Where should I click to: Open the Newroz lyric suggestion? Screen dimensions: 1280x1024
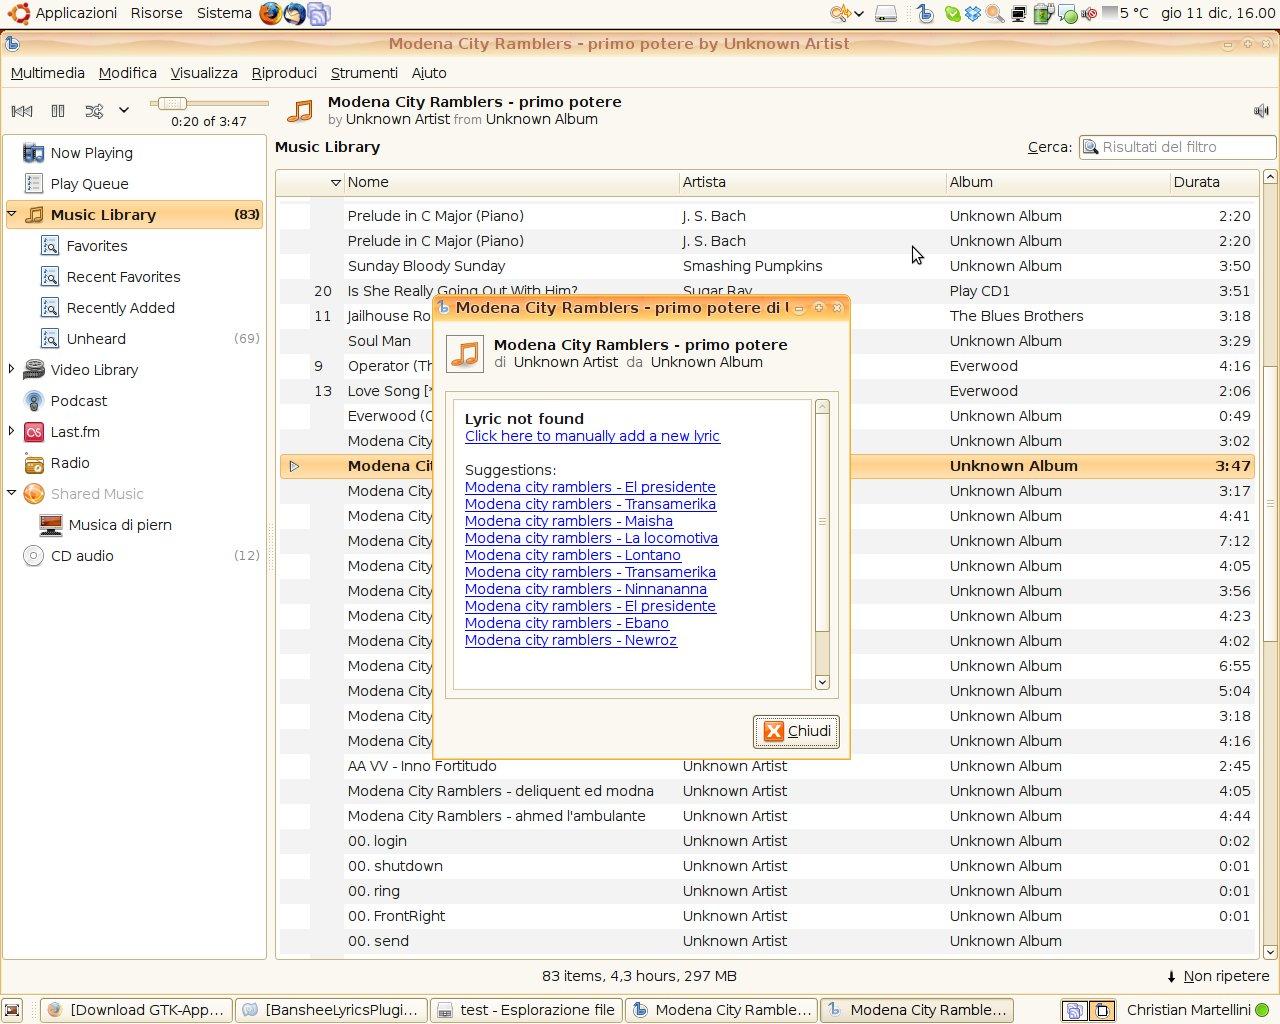tap(571, 640)
